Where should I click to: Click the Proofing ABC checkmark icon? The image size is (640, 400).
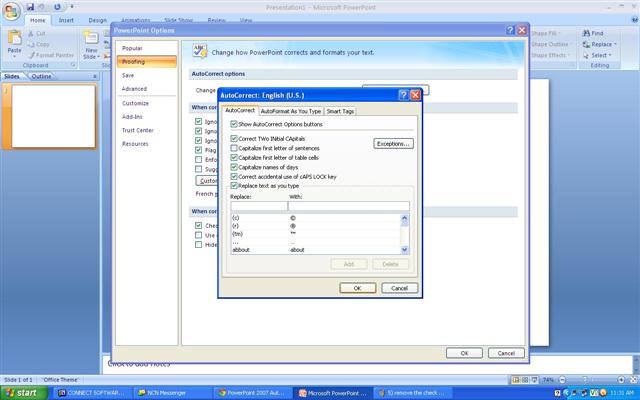[x=200, y=51]
